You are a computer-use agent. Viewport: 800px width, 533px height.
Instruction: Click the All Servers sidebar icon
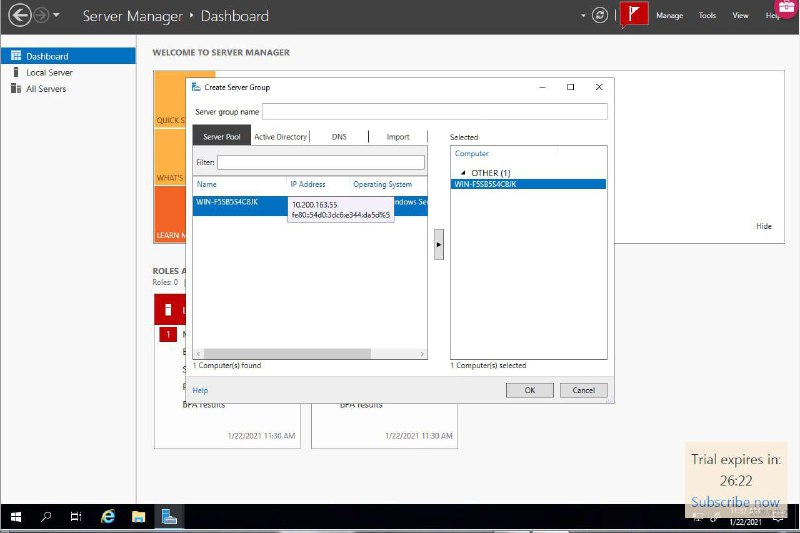(x=16, y=88)
